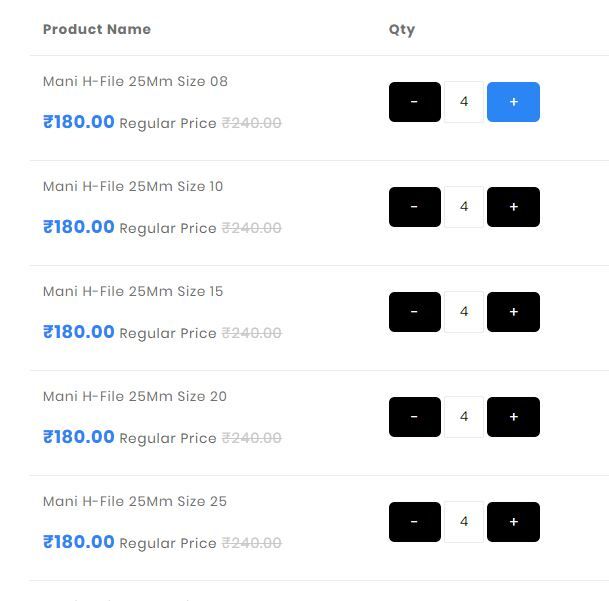Open Mani H-File 25Mm Size 08 product
Screen dimensions: 609x601
point(135,81)
